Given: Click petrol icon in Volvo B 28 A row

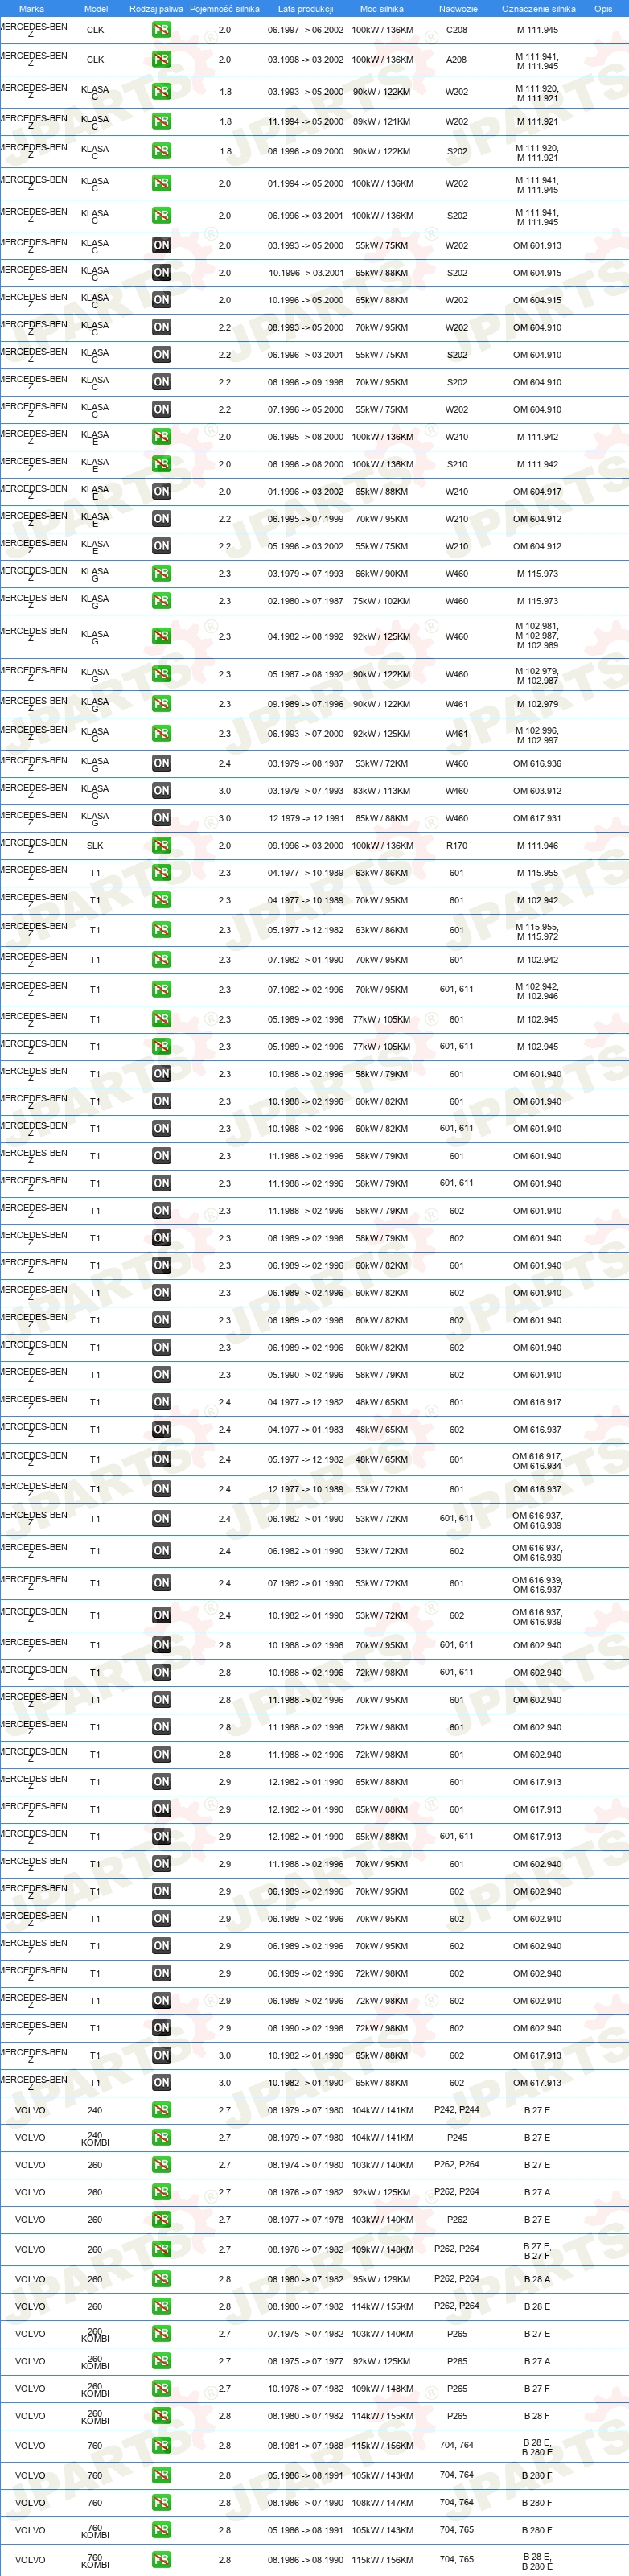Looking at the screenshot, I should (161, 2279).
